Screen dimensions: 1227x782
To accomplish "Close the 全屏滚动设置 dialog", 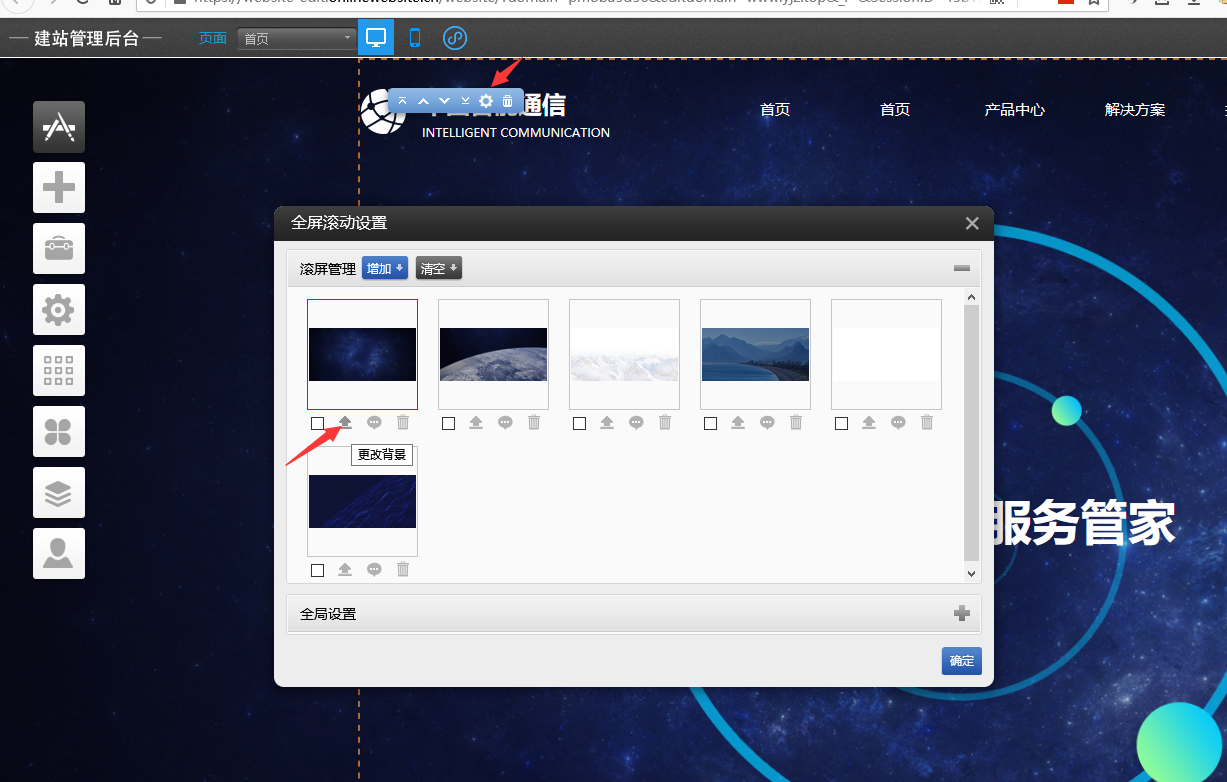I will click(972, 223).
